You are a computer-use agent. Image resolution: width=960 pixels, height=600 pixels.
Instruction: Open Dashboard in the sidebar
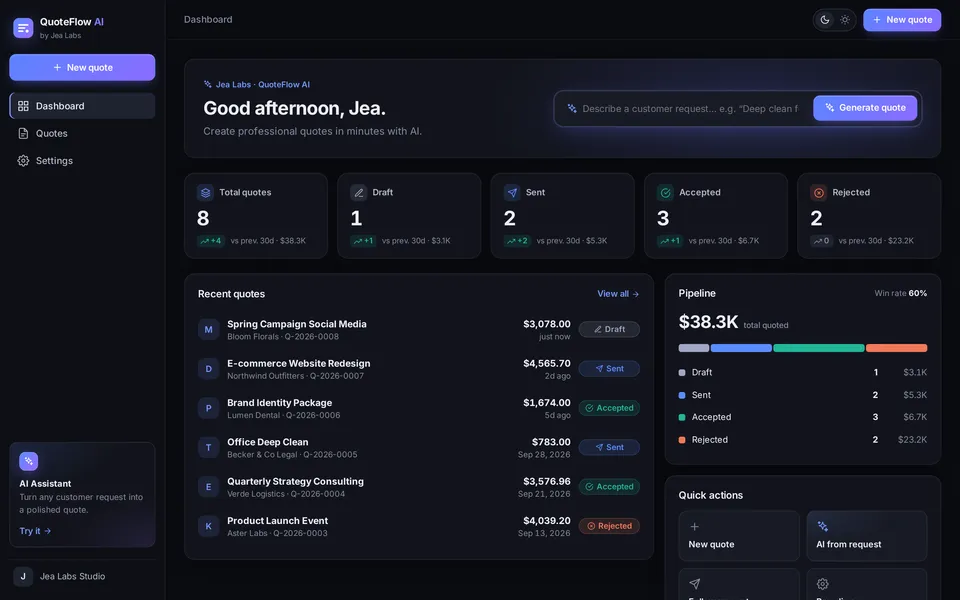82,106
